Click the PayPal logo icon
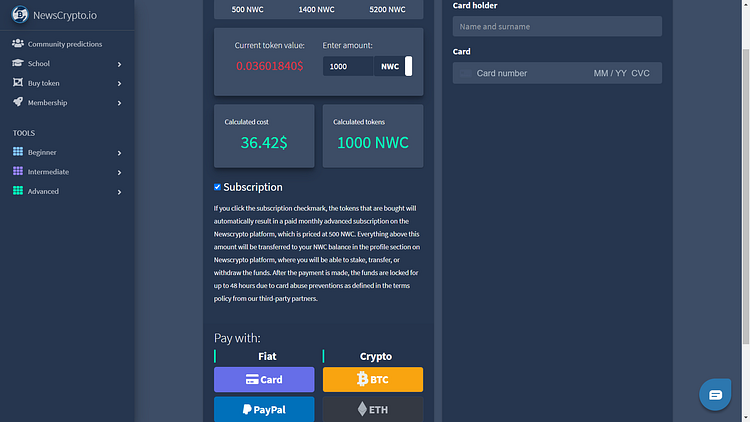750x422 pixels. pos(247,410)
